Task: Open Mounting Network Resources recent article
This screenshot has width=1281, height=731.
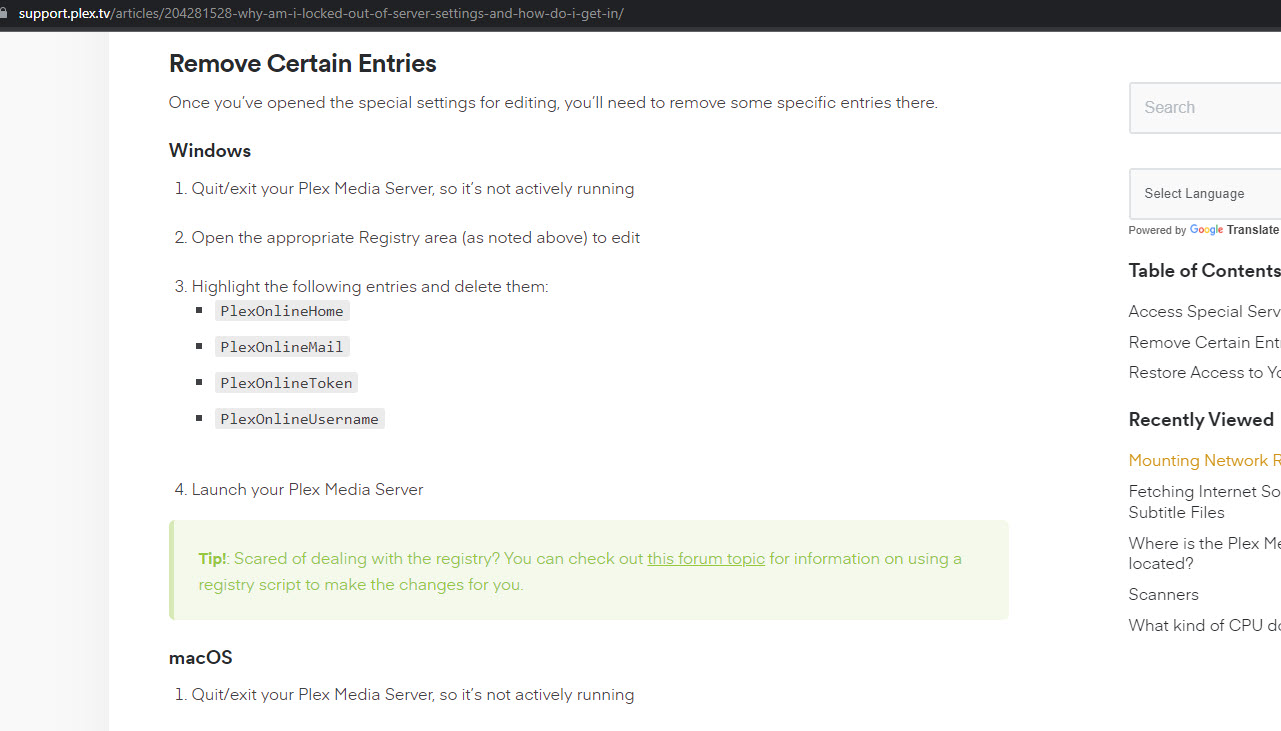Action: 1205,460
